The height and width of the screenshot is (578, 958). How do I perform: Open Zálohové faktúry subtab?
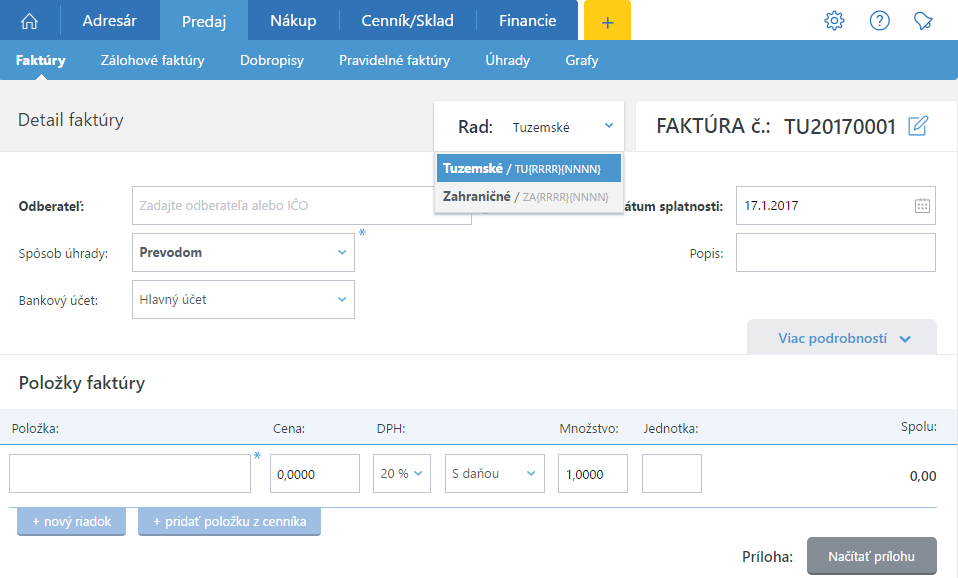pyautogui.click(x=153, y=60)
